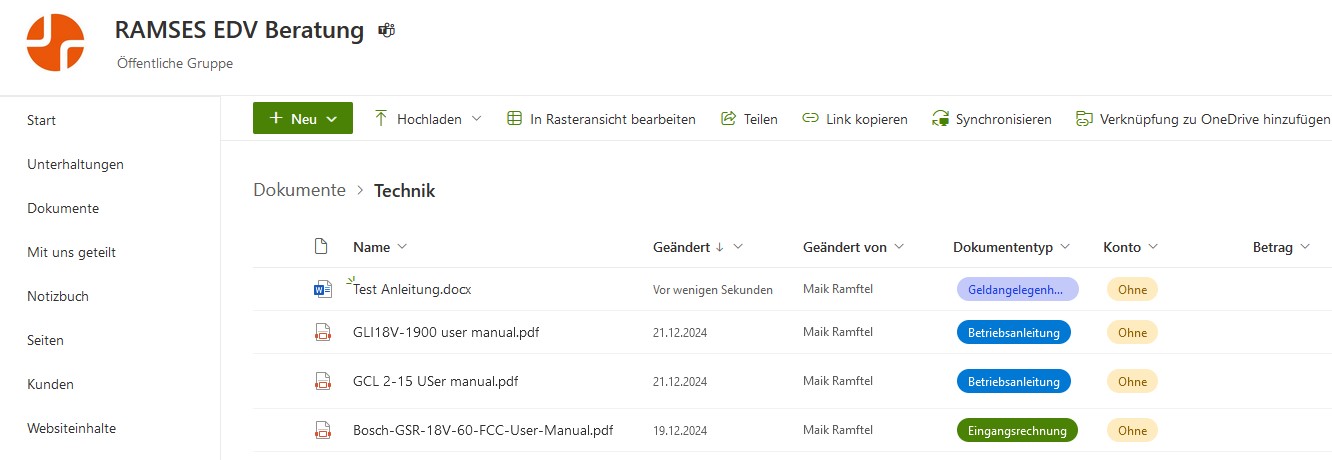Open the Test Anleitung.docx file link
This screenshot has height=460, width=1332.
pos(412,289)
